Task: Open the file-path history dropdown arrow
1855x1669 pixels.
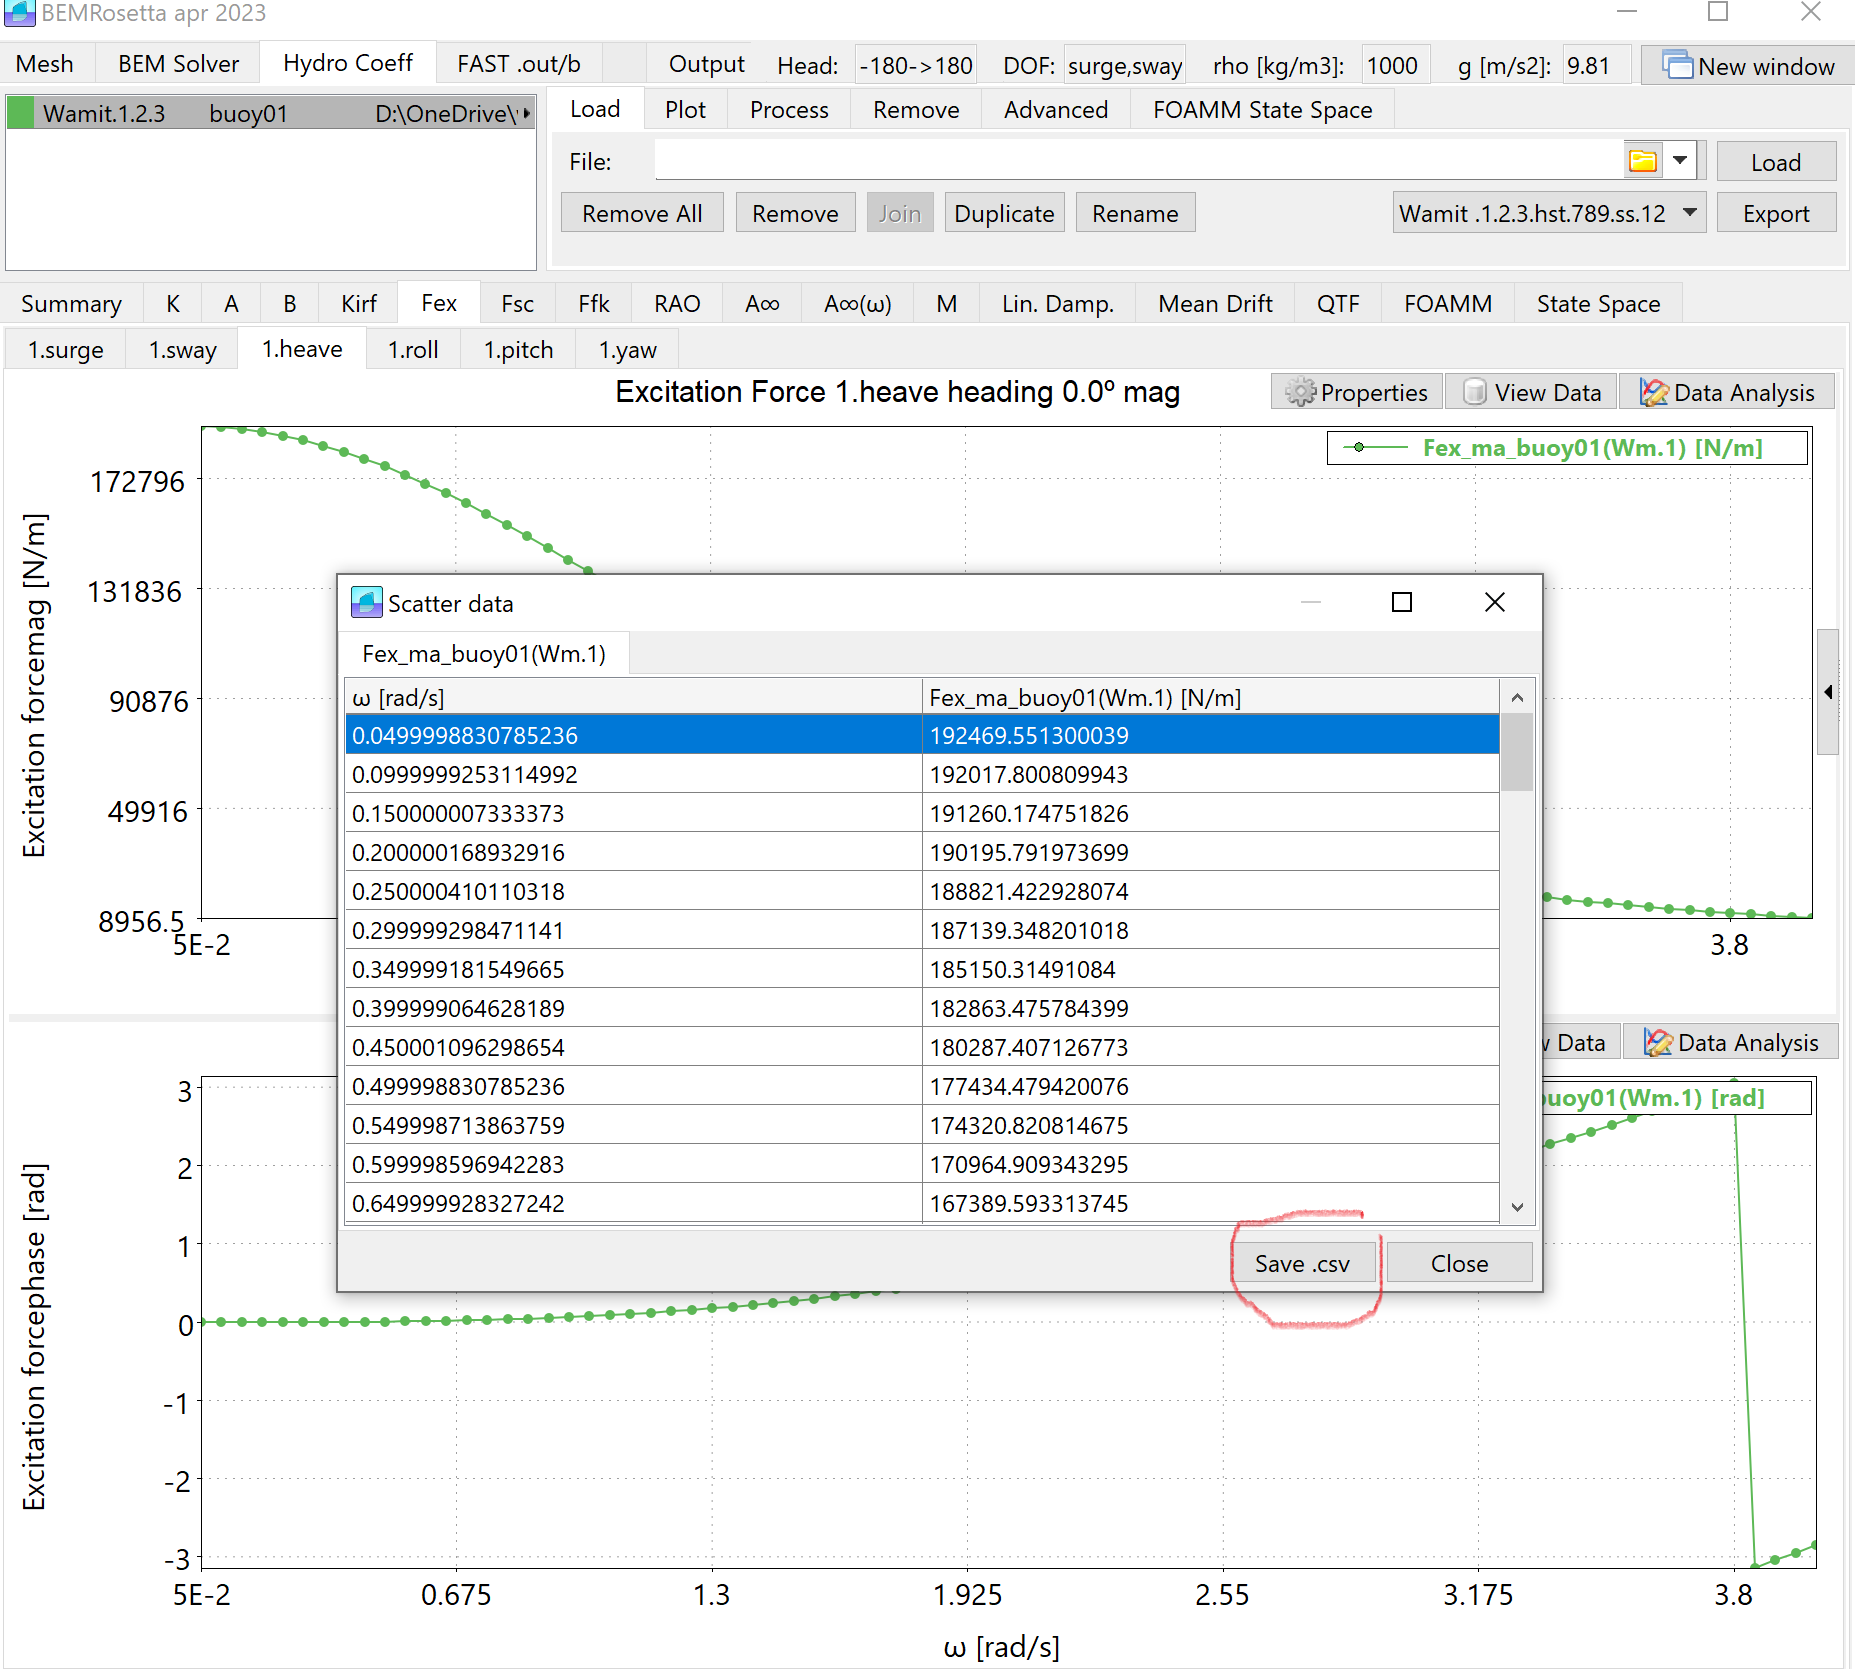Action: [x=1681, y=160]
